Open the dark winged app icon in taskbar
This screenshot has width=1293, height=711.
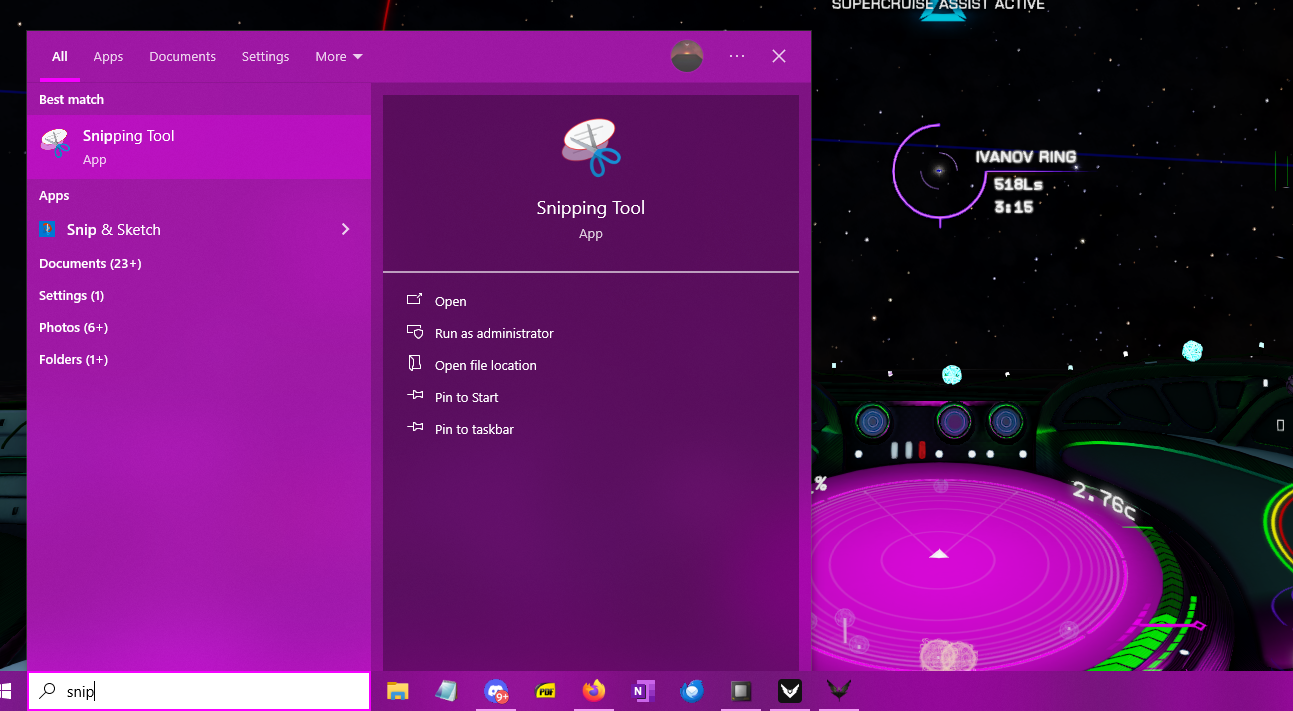839,691
